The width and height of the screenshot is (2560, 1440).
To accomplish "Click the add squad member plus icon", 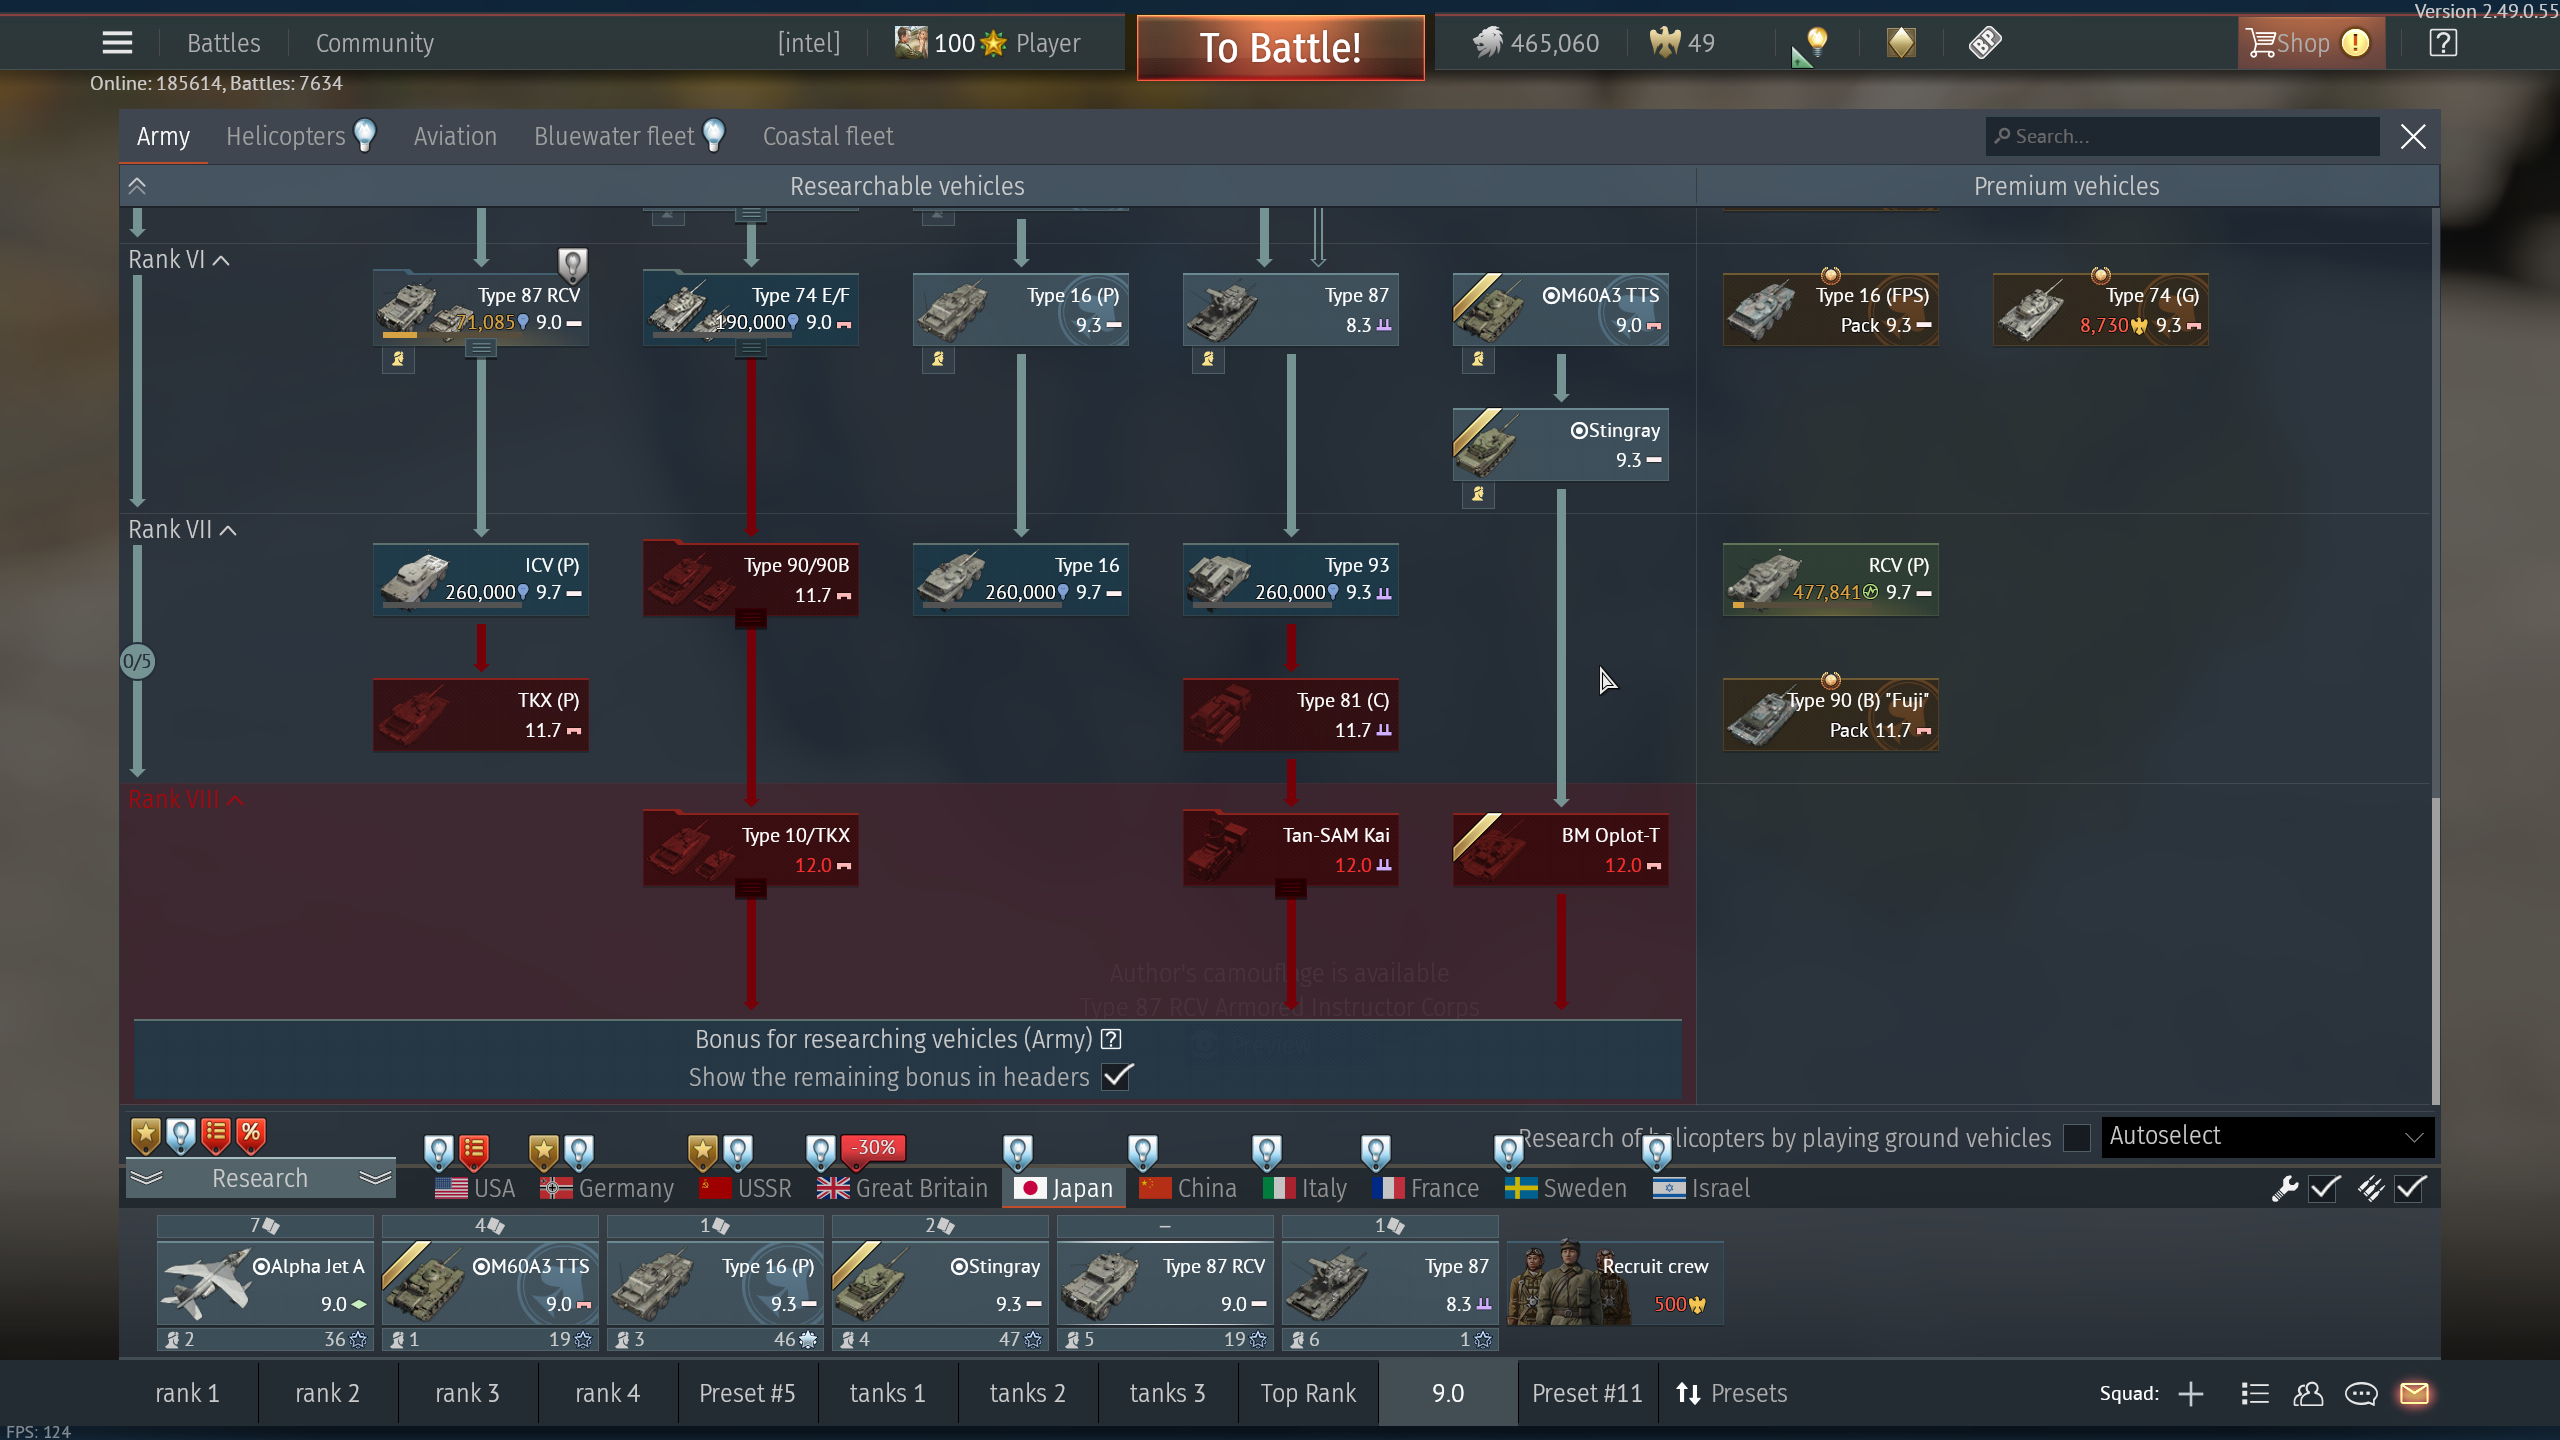I will tap(2191, 1393).
